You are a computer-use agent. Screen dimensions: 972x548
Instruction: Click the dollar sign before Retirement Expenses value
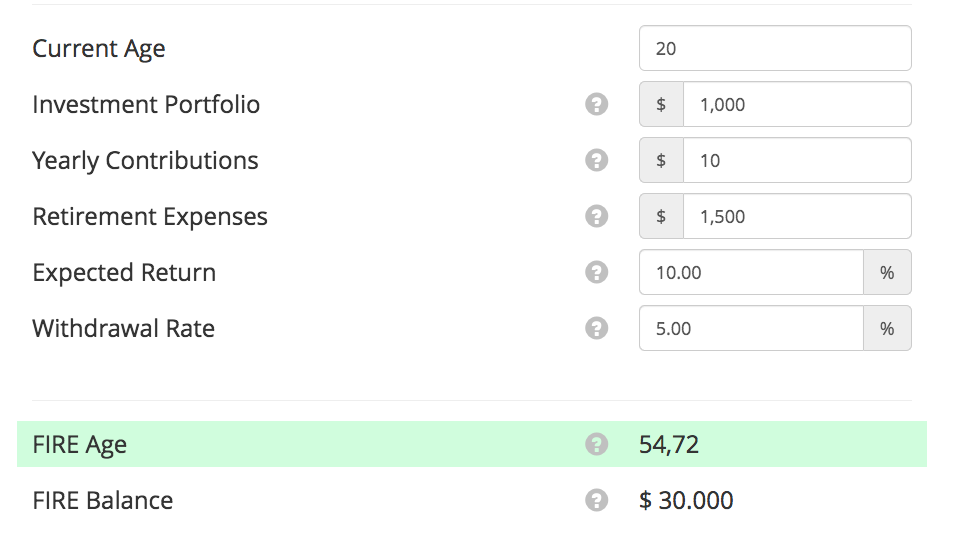click(x=662, y=216)
